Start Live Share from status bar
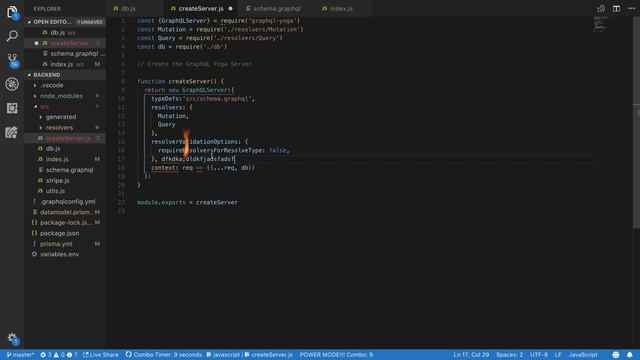 click(101, 355)
